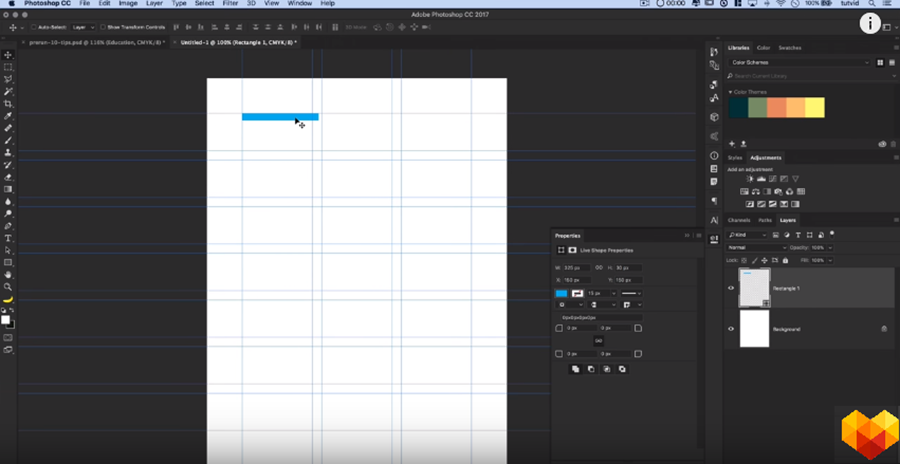The height and width of the screenshot is (464, 900).
Task: Switch to the Channels tab
Action: point(739,220)
